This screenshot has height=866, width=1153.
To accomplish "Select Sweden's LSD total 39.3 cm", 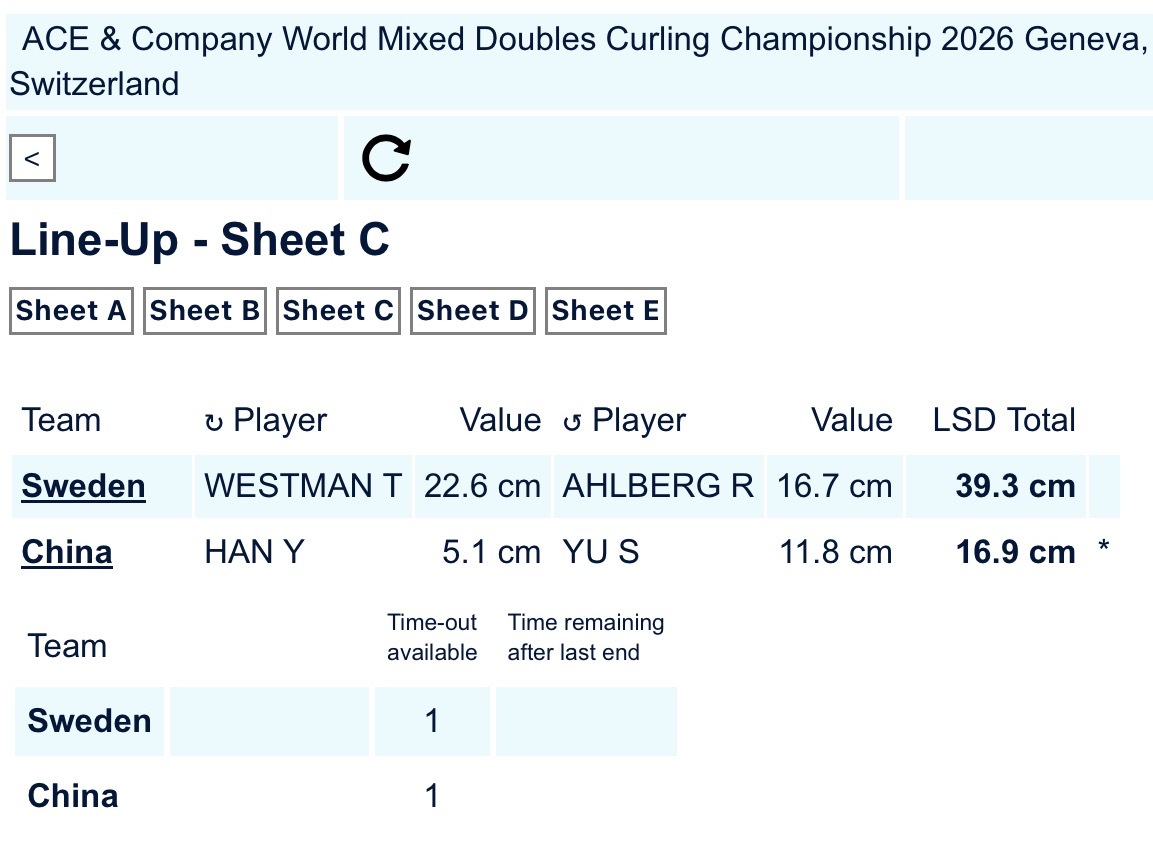I will pos(1015,487).
